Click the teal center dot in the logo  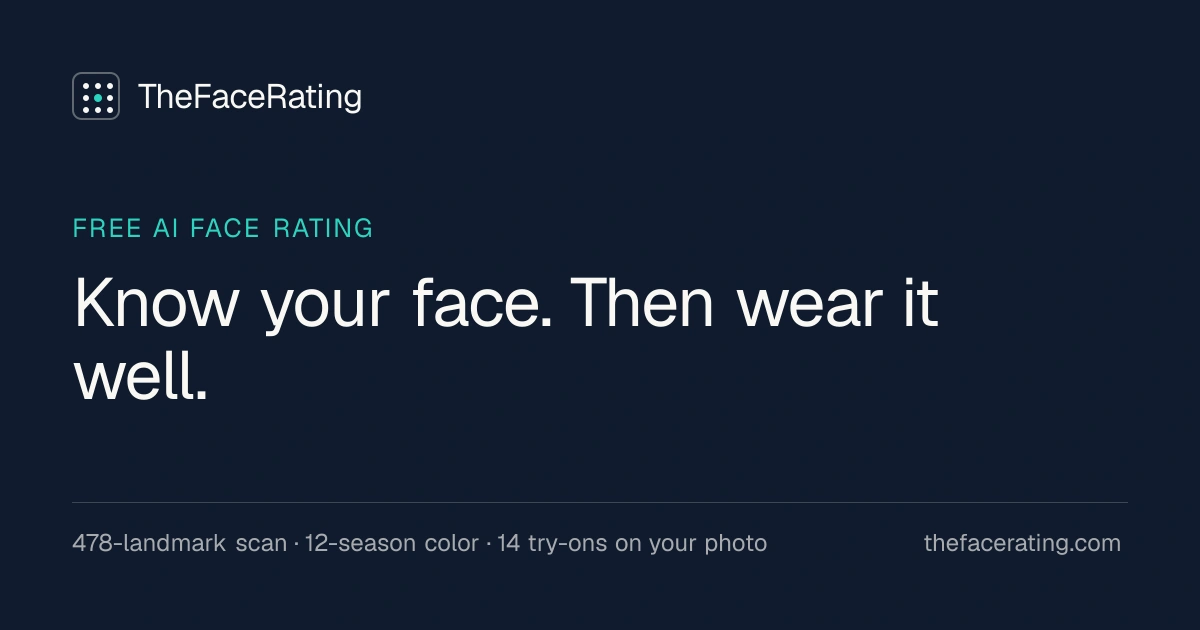(96, 97)
